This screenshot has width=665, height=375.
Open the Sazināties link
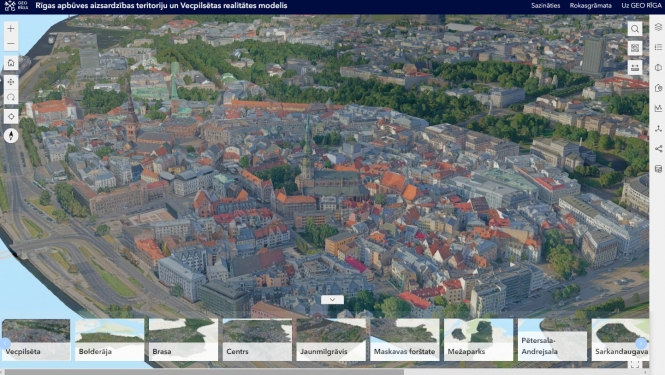coord(545,6)
